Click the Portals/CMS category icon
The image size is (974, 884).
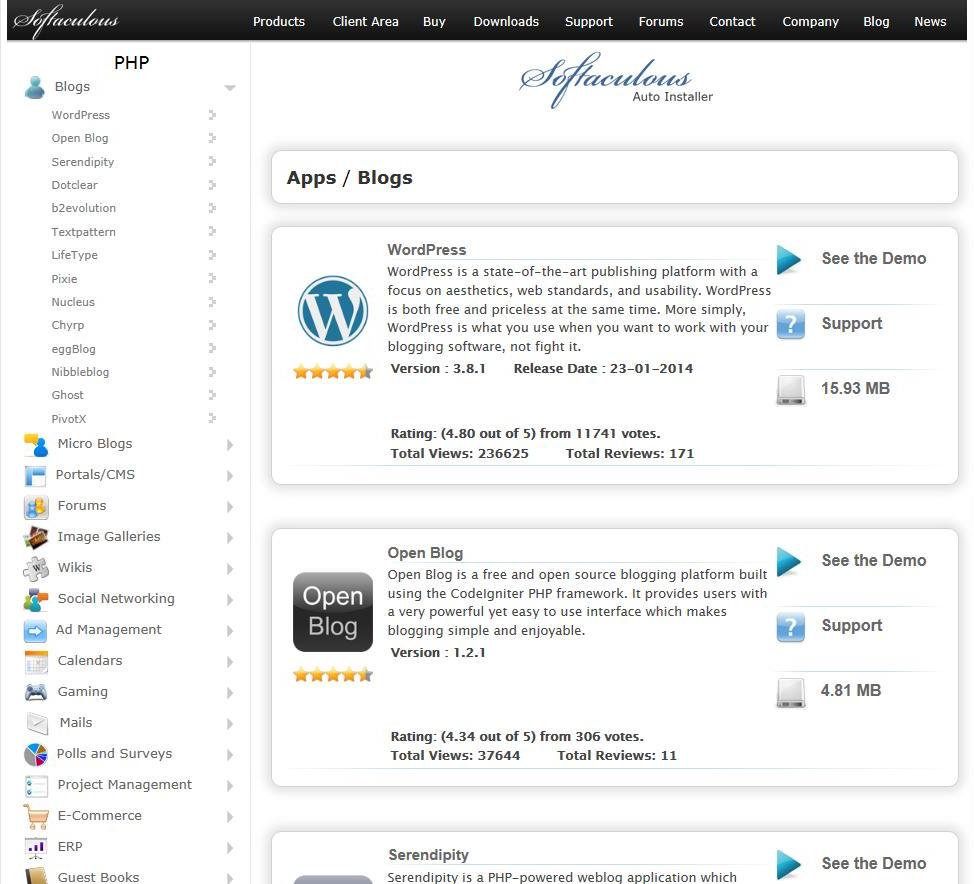pos(35,475)
